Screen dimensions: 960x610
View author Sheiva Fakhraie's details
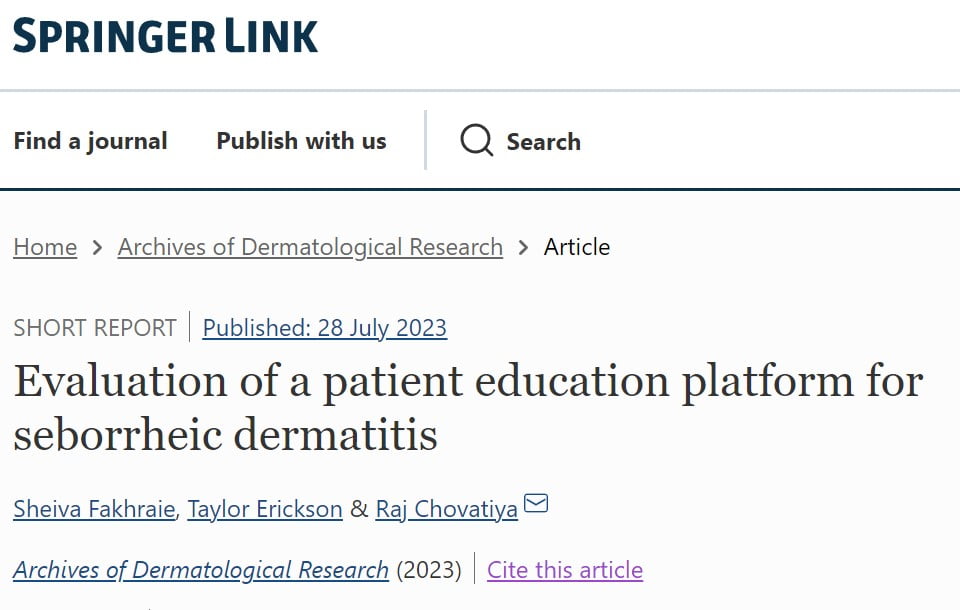(95, 509)
